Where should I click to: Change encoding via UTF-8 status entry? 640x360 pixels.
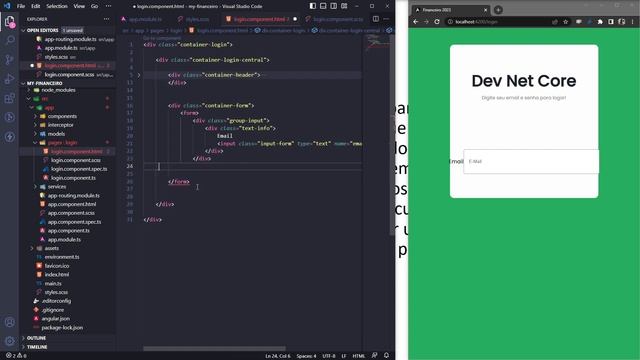329,356
